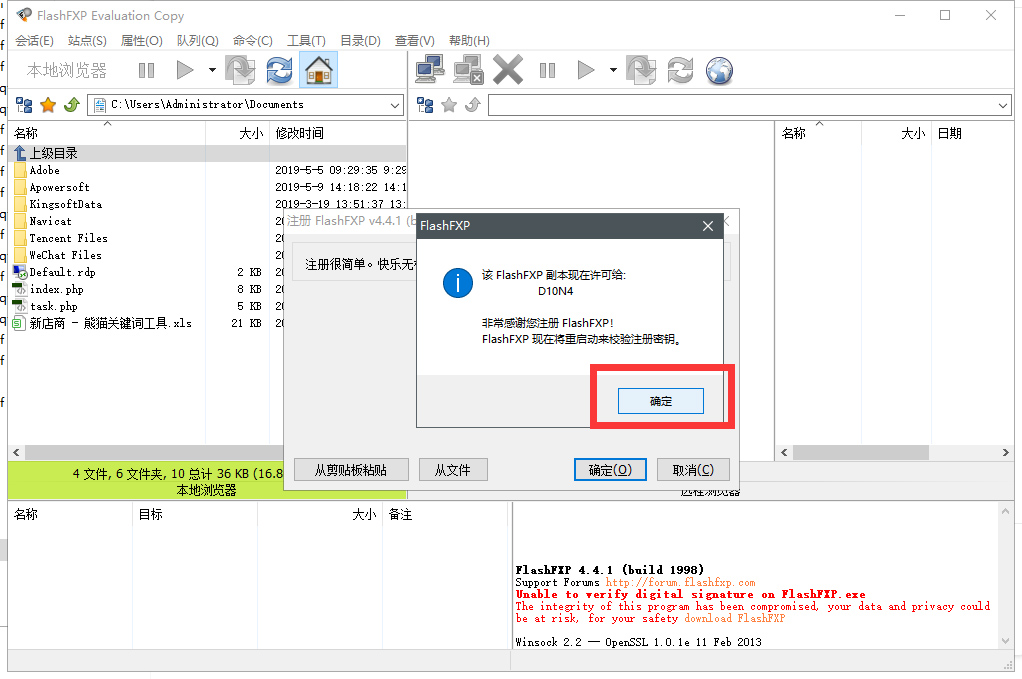Click the 取消(C) button
This screenshot has height=679, width=1022.
(693, 470)
